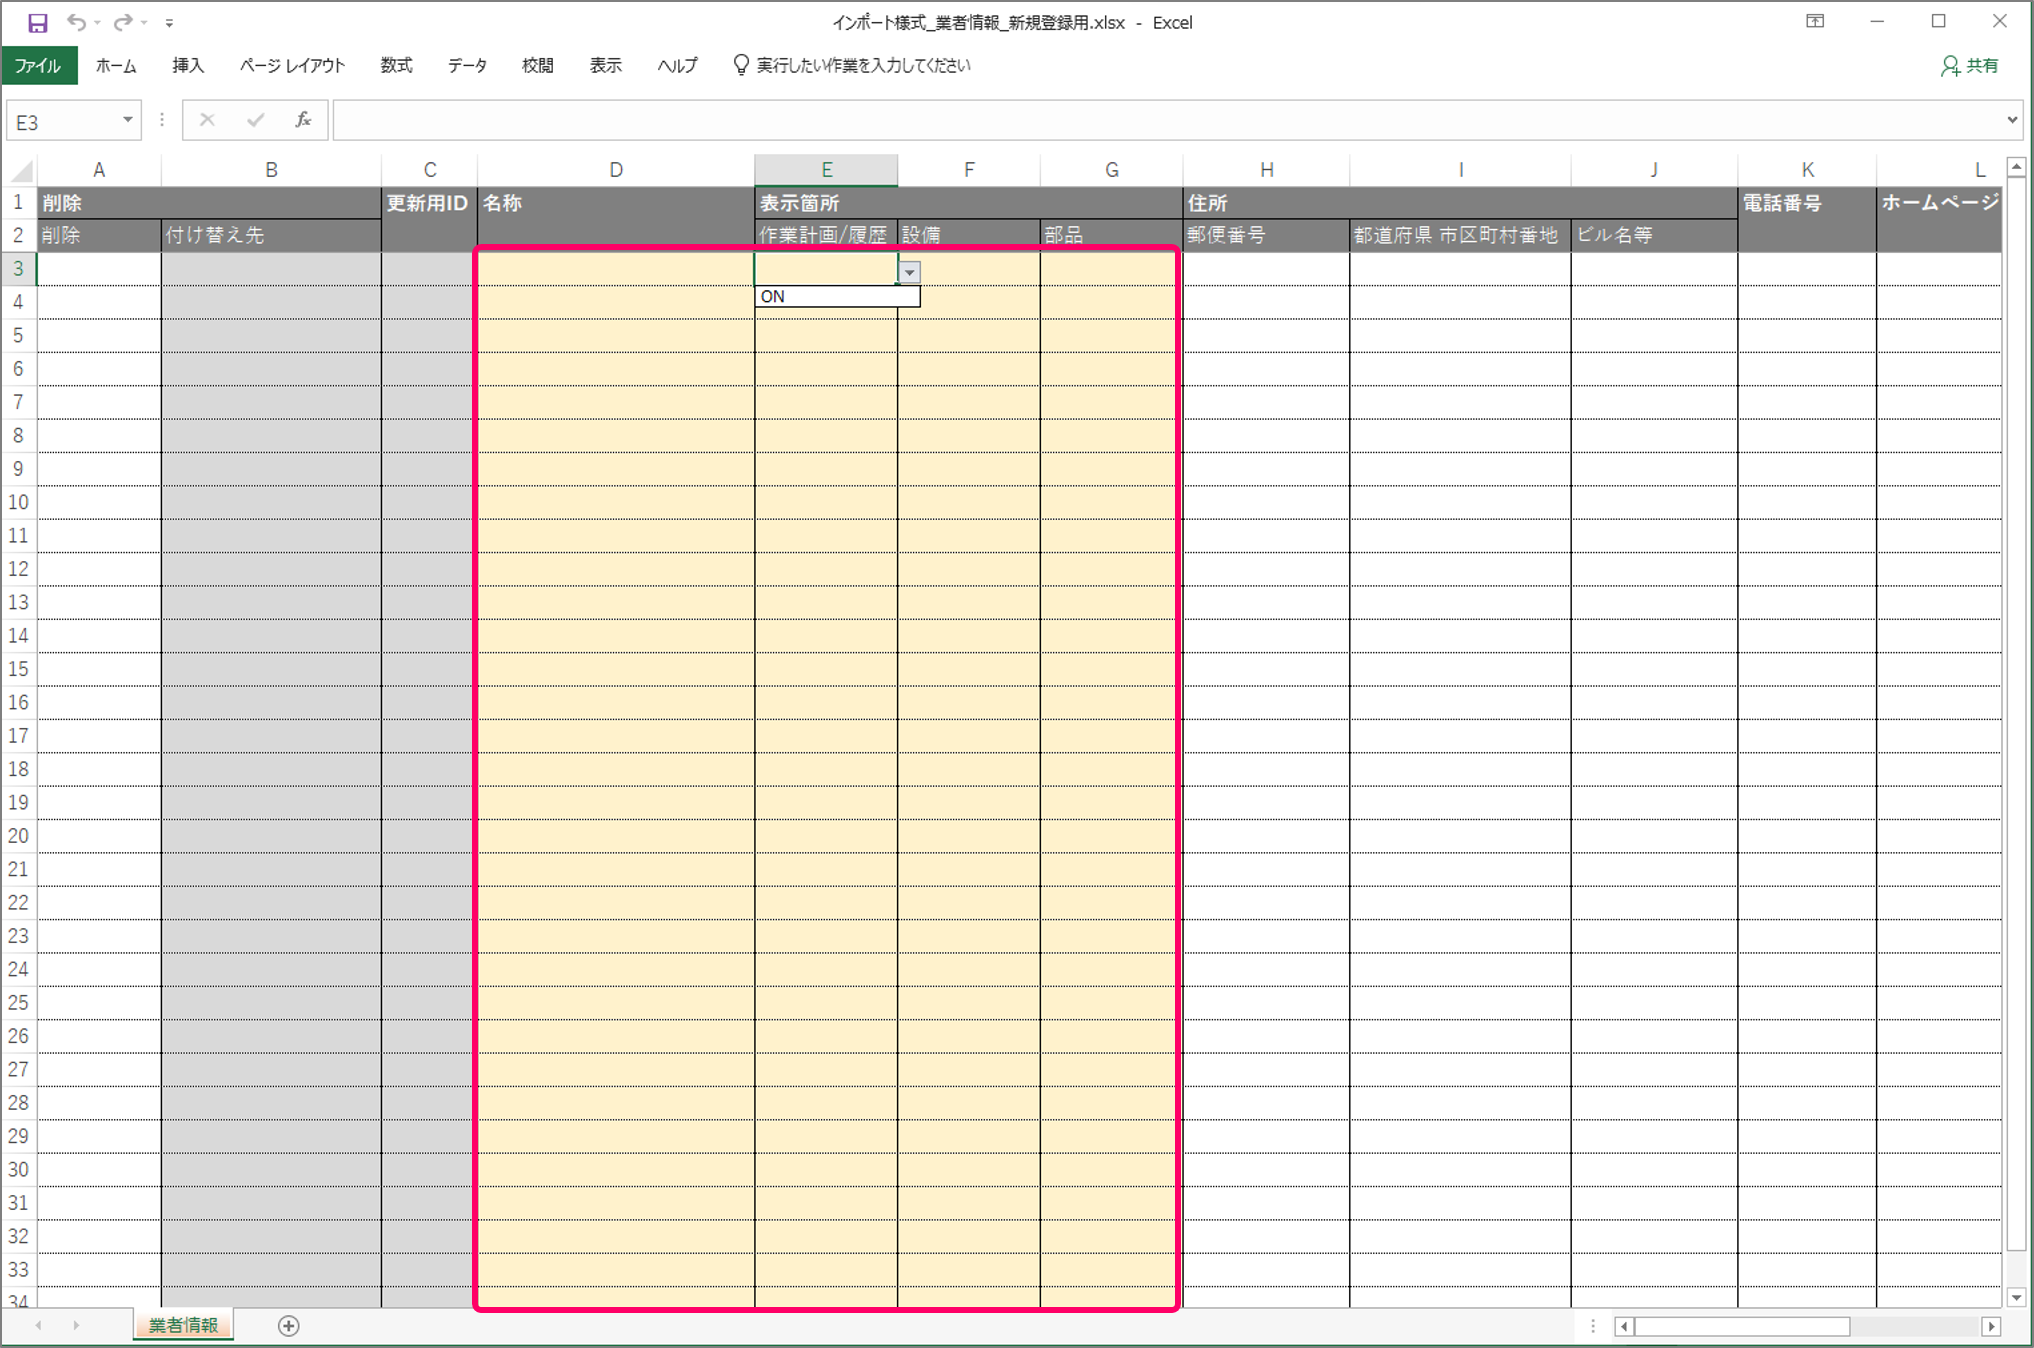Click the formula bar Enter checkmark icon
The height and width of the screenshot is (1348, 2034).
(255, 120)
